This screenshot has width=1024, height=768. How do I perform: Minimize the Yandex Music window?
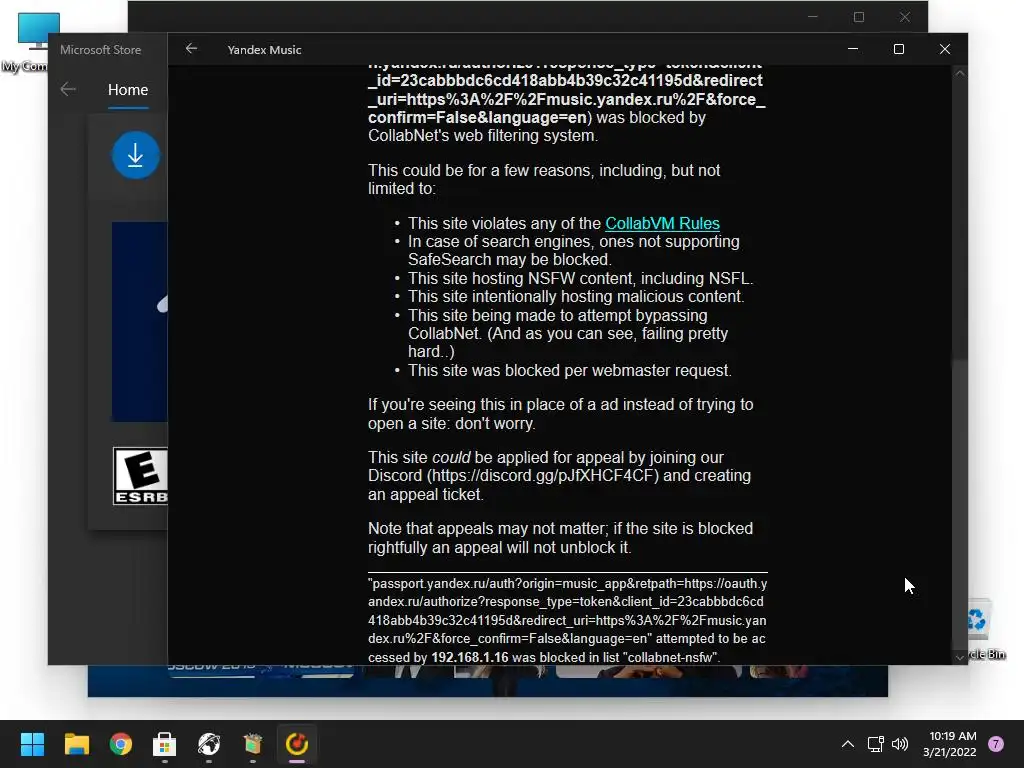853,49
